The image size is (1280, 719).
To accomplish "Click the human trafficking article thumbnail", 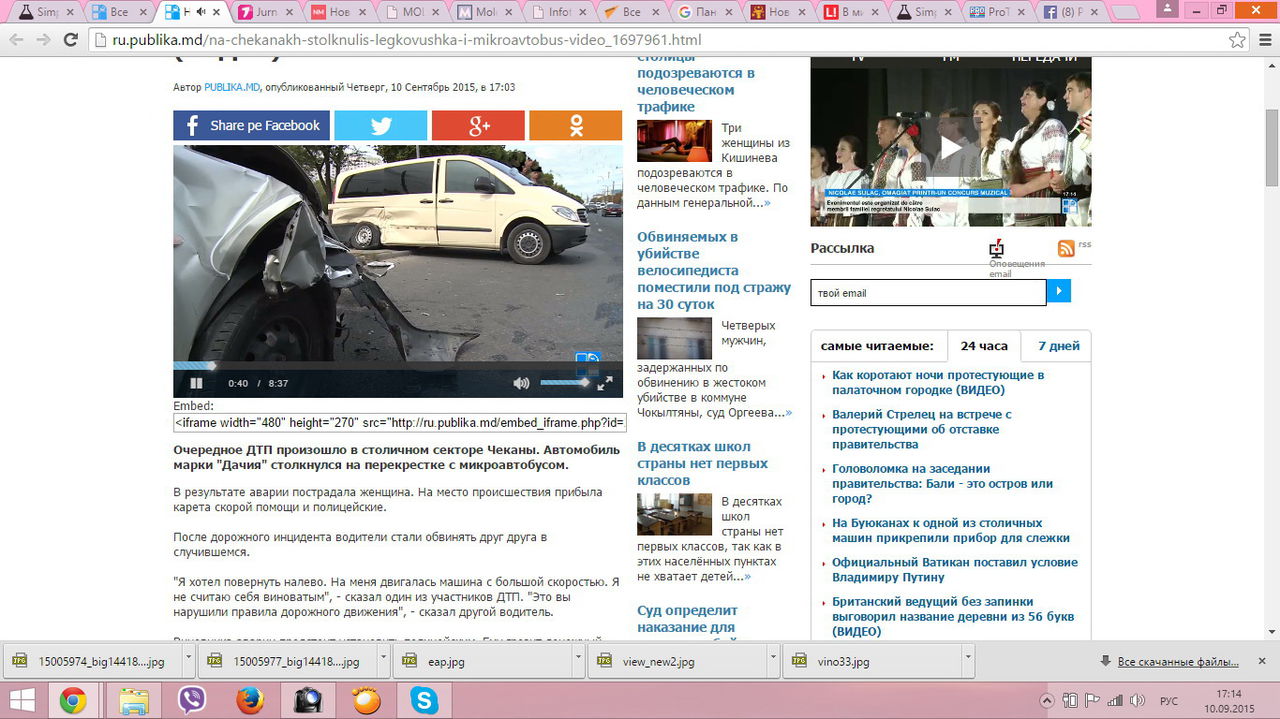I will pos(674,141).
